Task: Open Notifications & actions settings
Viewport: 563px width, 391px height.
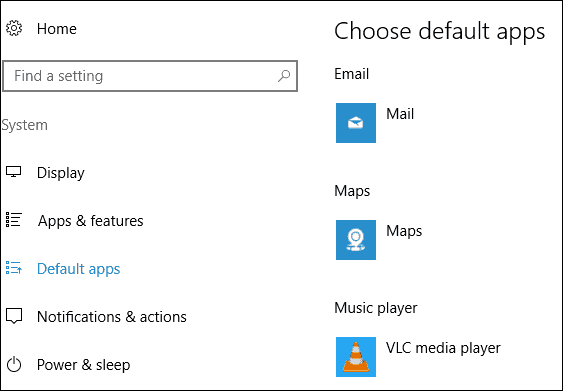Action: click(x=112, y=317)
